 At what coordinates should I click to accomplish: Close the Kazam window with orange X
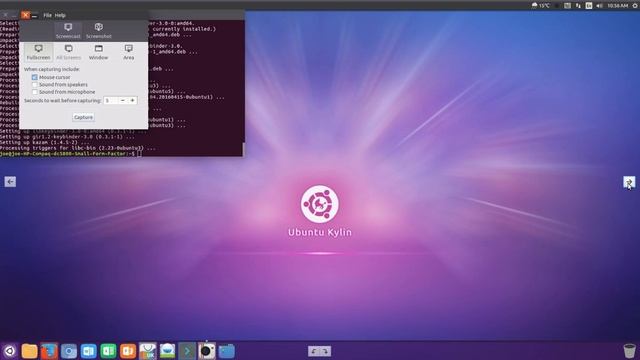(25, 15)
